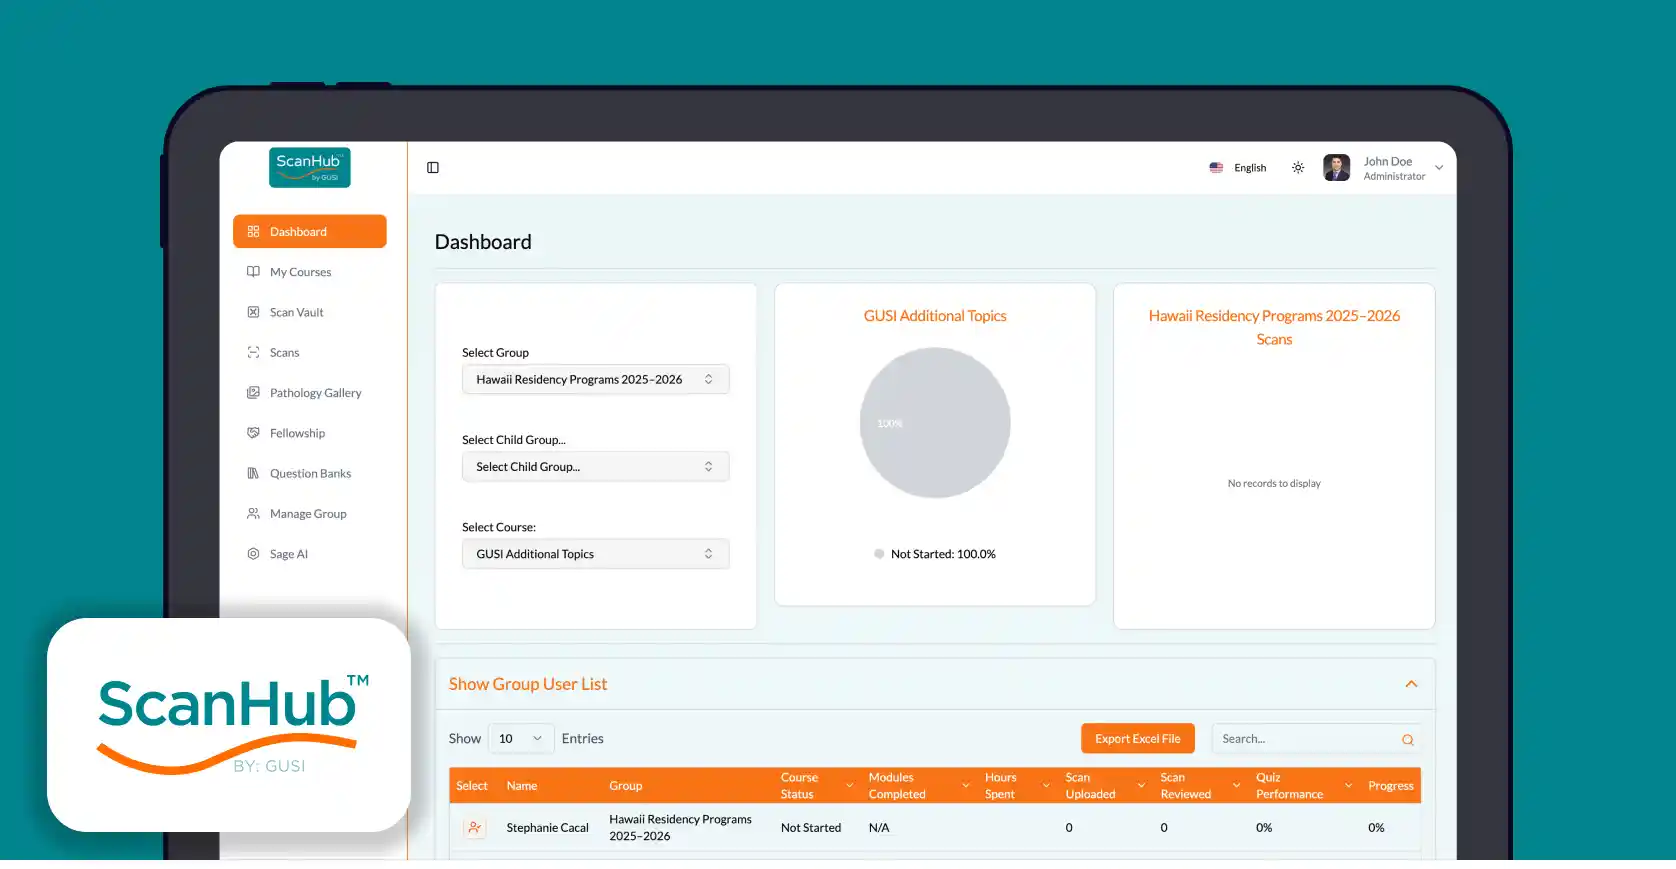Click the search magnifier icon
Viewport: 1676px width, 869px height.
[x=1407, y=740]
